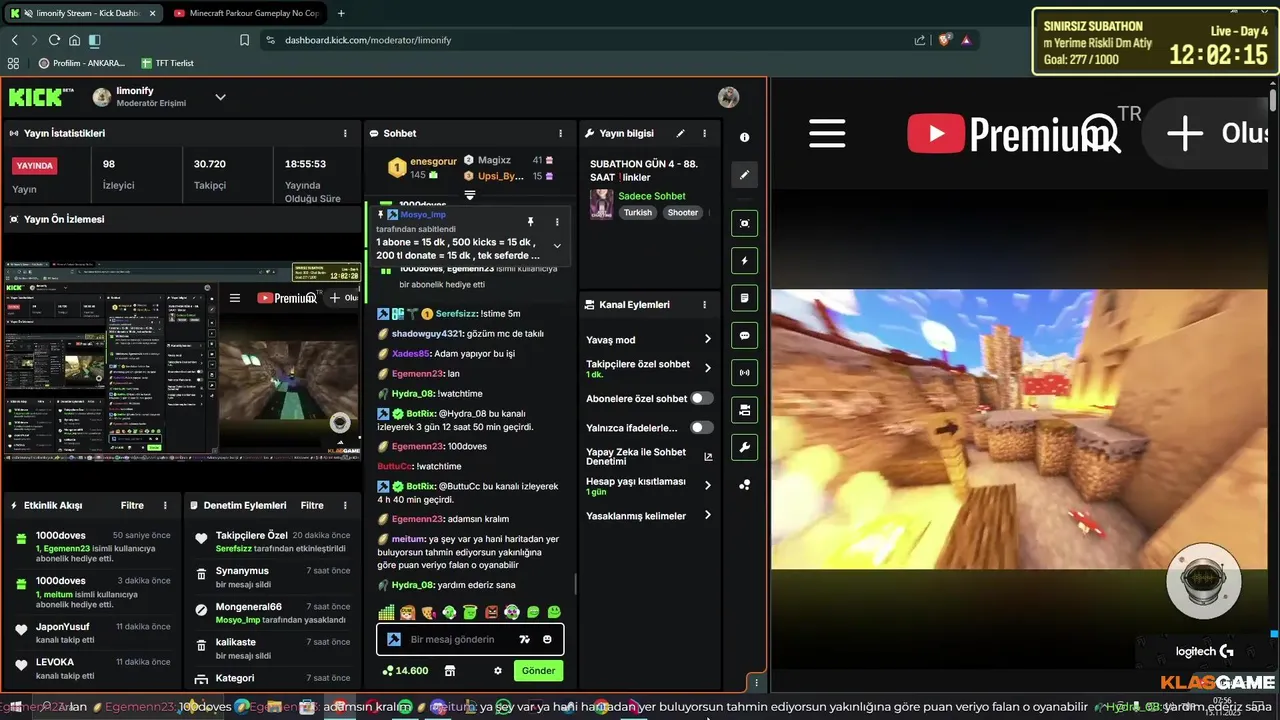1280x720 pixels.
Task: Expand Hesap yaşı kısıtlaması settings
Action: click(707, 485)
